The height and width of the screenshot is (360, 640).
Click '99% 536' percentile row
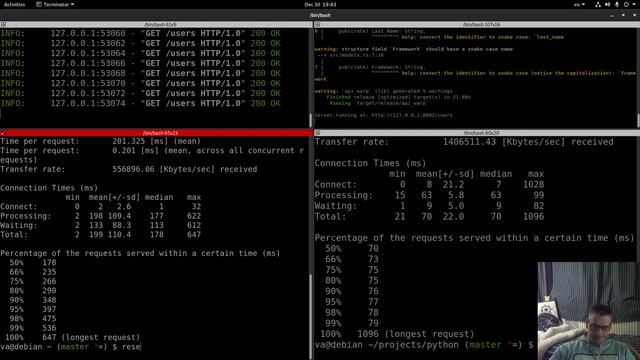tap(33, 328)
